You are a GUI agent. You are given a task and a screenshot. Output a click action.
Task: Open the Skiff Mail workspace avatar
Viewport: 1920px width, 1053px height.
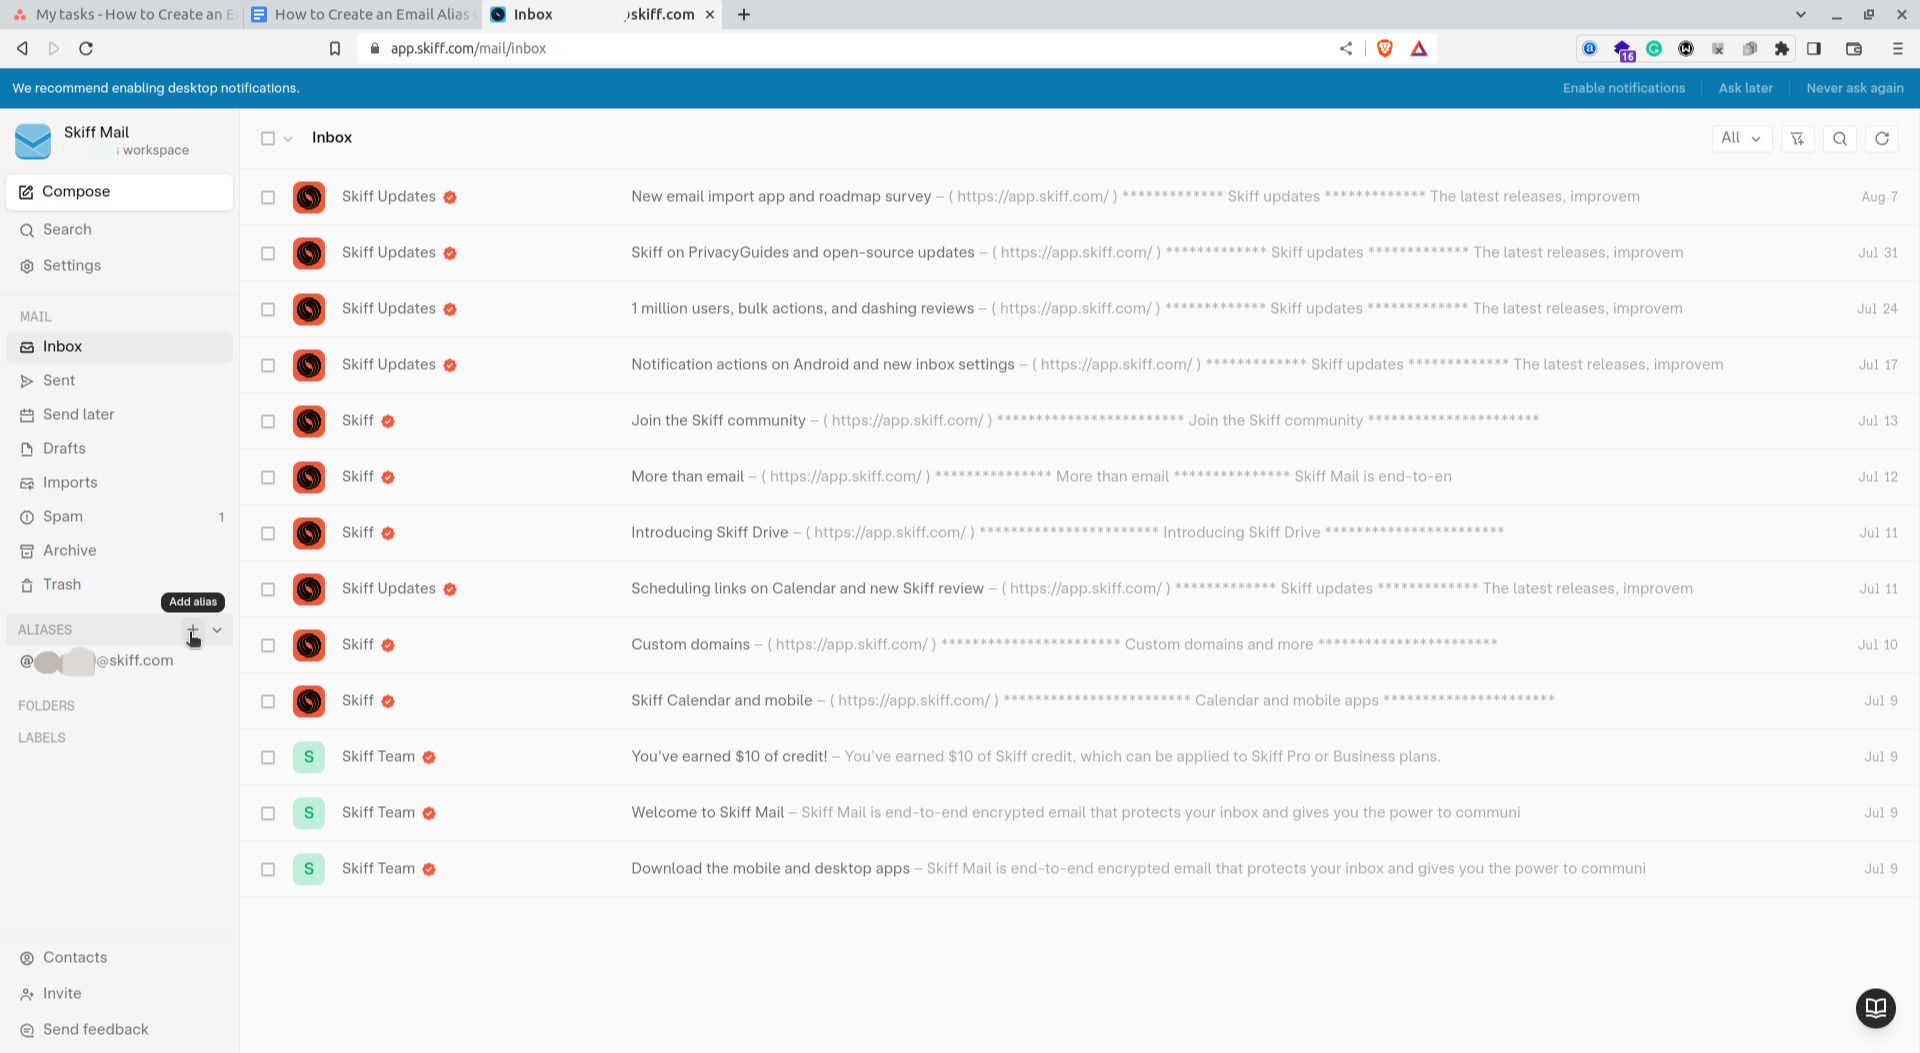[33, 141]
